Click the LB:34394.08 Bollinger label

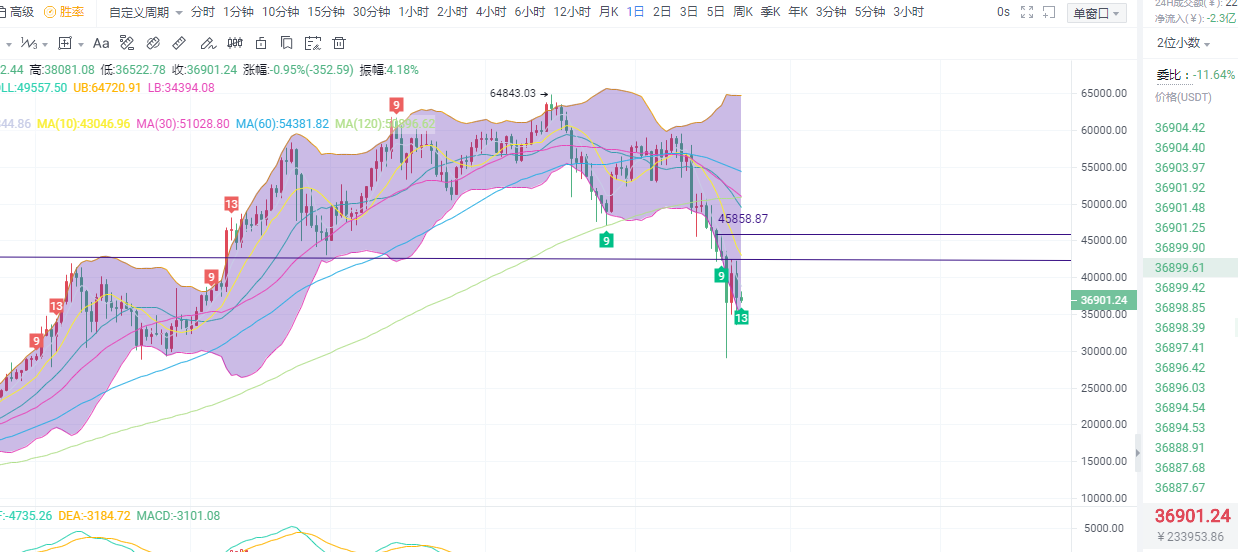[x=181, y=88]
